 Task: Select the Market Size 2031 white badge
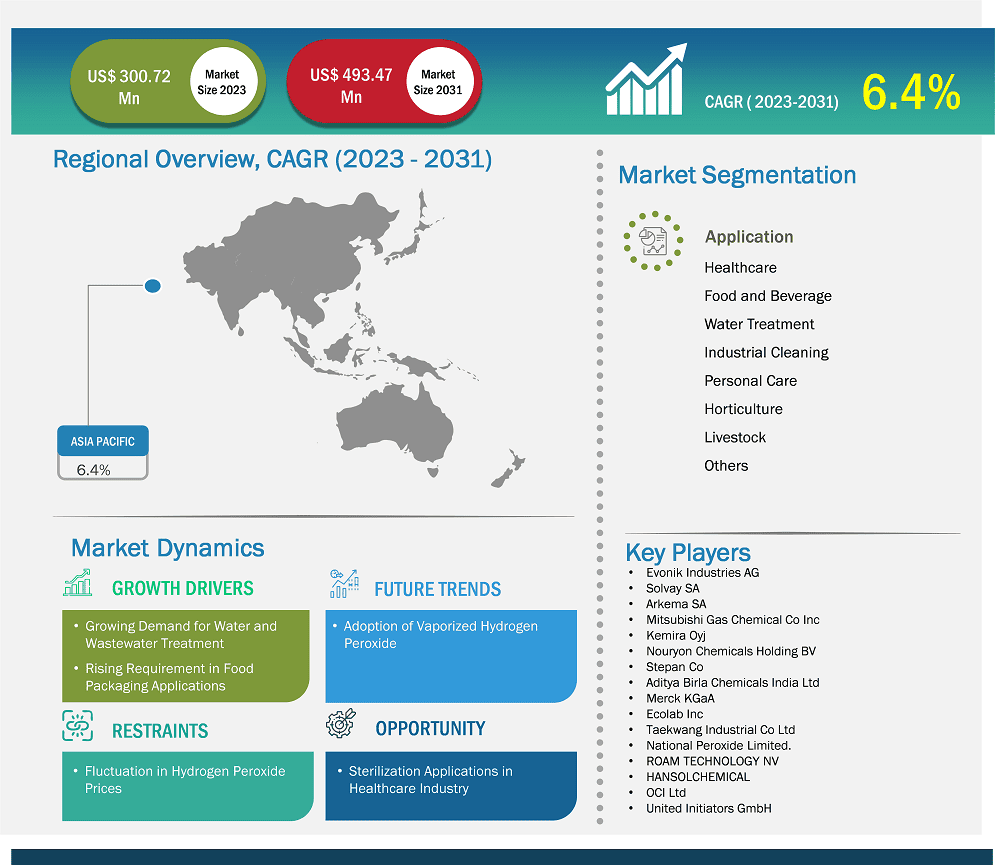tap(438, 82)
